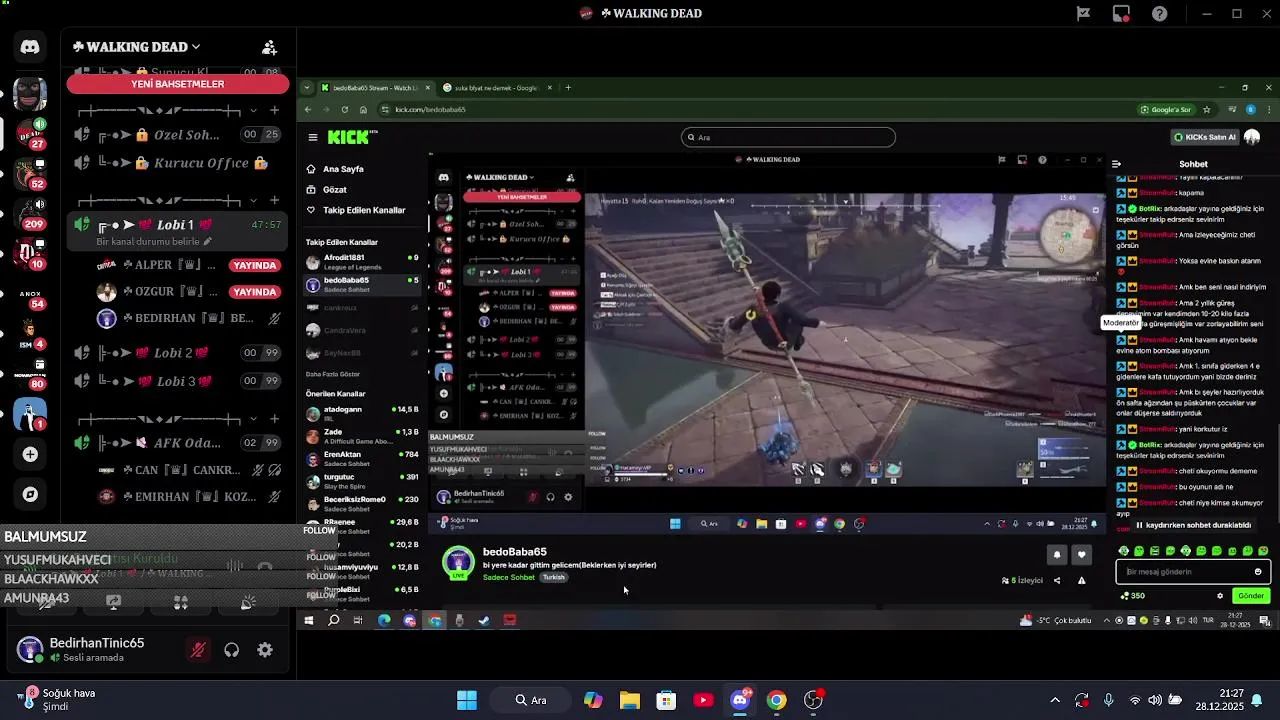
Task: Set a channel status for Lobi 1
Action: (x=154, y=242)
